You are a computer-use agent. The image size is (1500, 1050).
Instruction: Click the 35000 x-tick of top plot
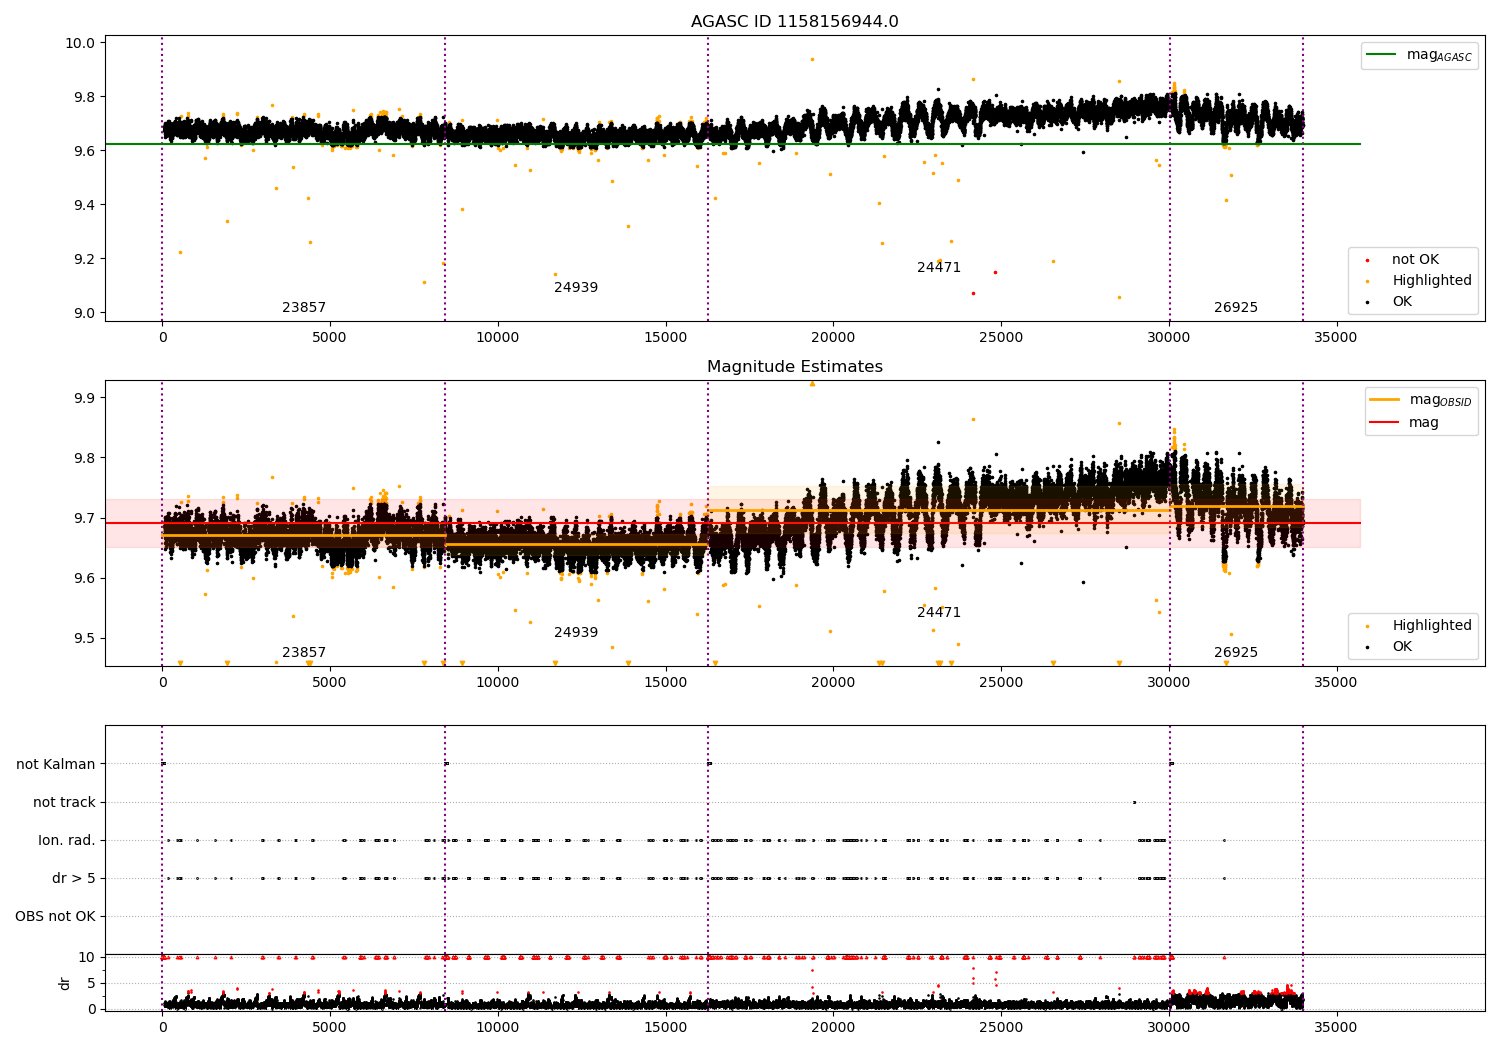(1336, 337)
